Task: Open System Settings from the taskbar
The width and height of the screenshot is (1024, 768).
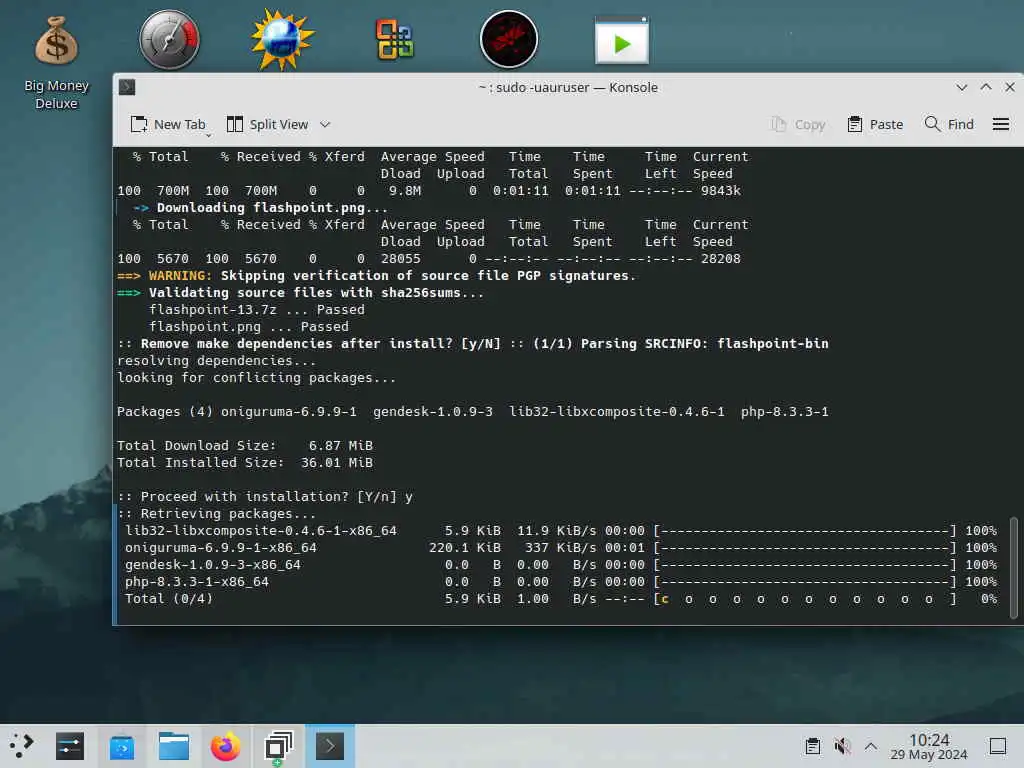Action: click(x=70, y=746)
